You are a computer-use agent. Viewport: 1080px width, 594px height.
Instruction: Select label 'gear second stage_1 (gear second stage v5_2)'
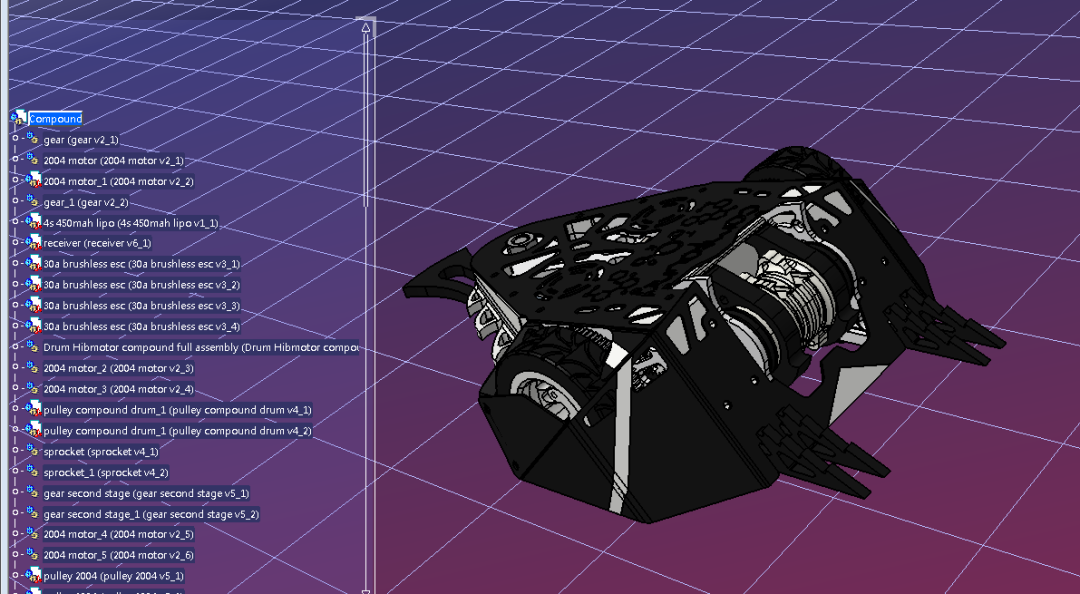coord(152,514)
